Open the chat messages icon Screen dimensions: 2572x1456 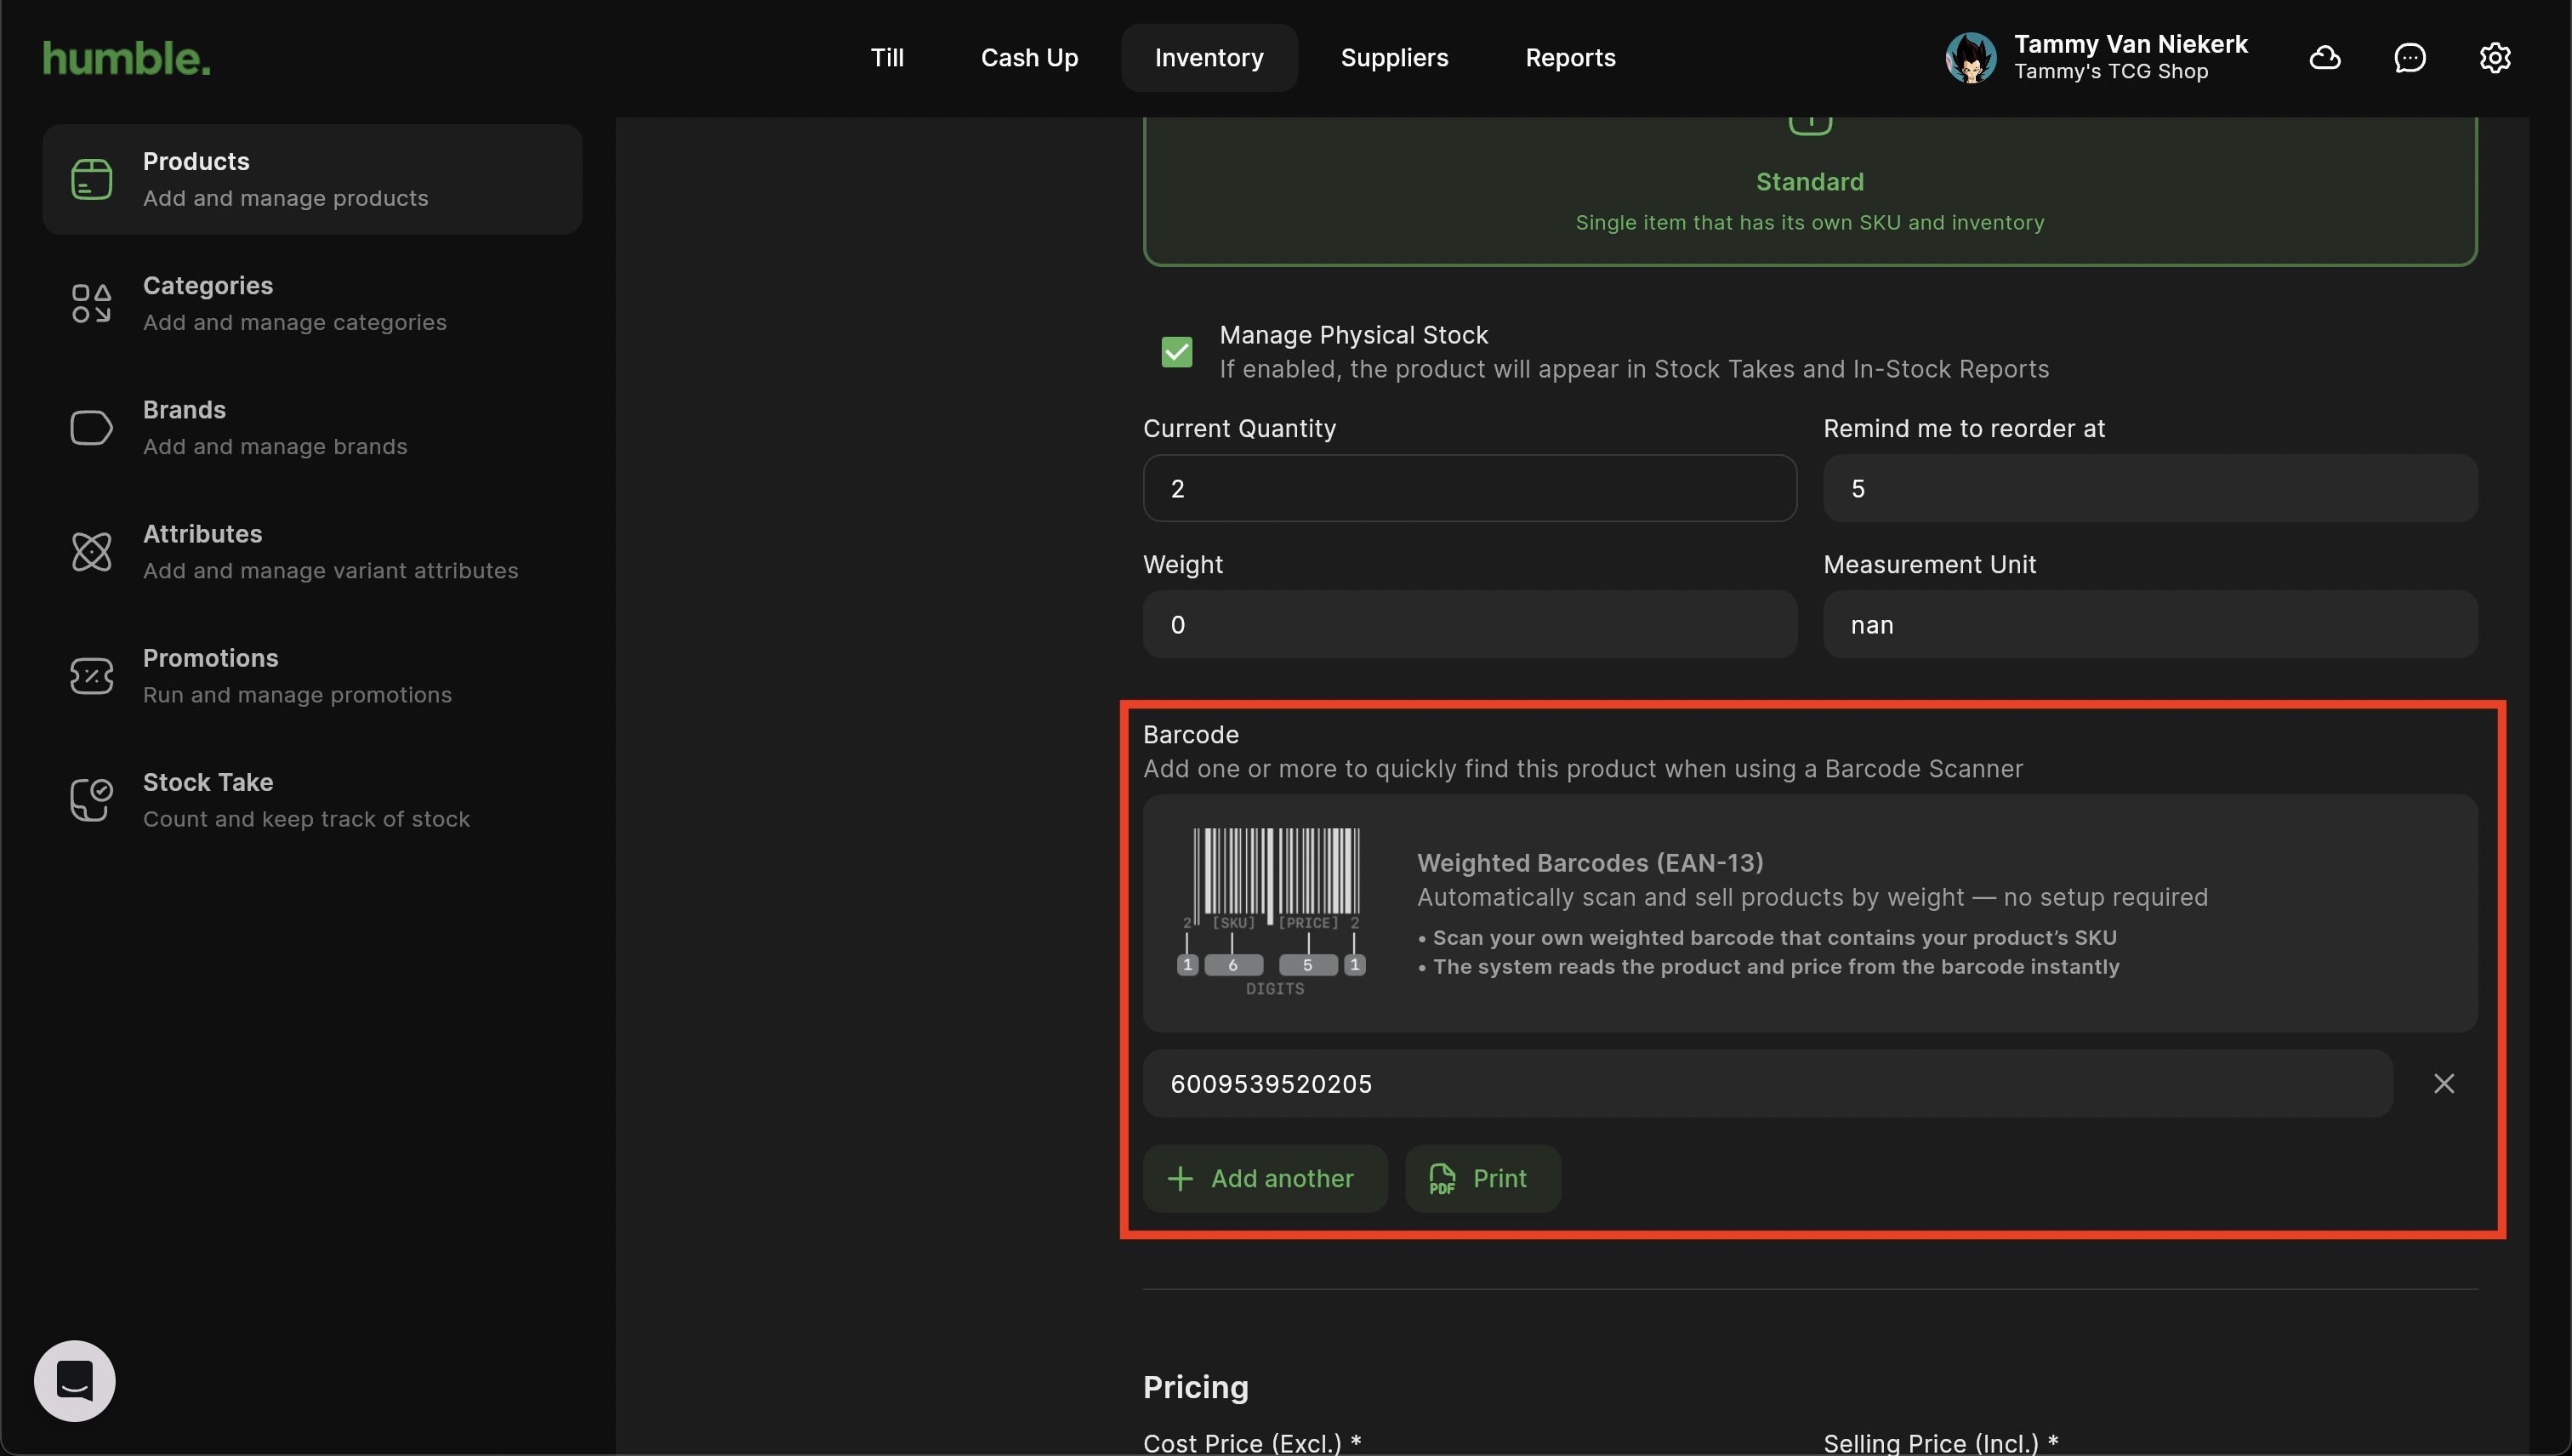tap(2409, 58)
